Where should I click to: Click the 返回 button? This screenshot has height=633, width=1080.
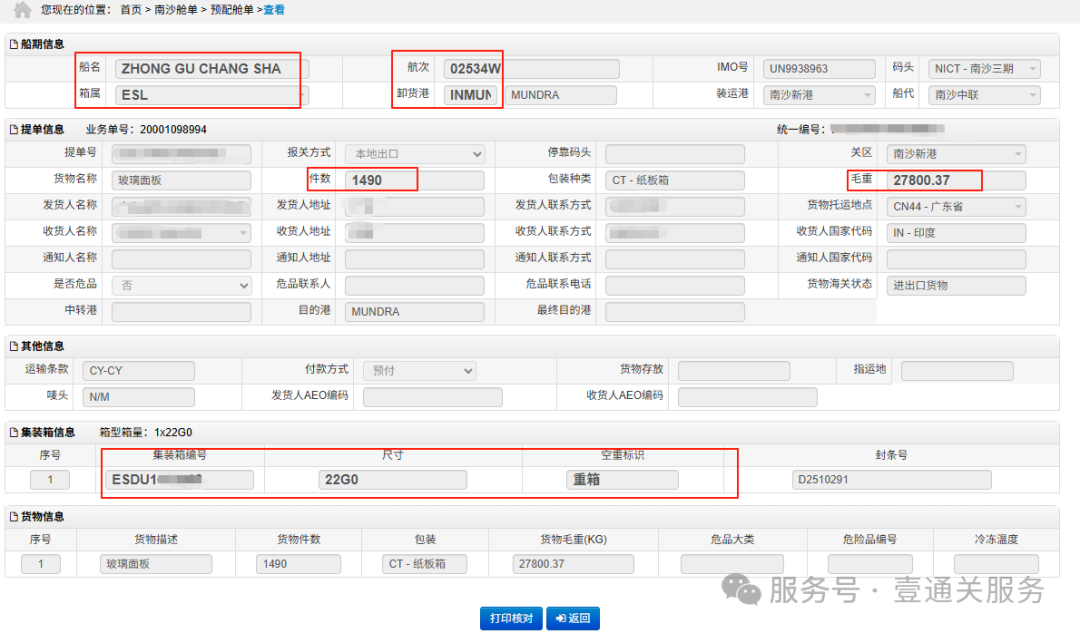coord(573,618)
